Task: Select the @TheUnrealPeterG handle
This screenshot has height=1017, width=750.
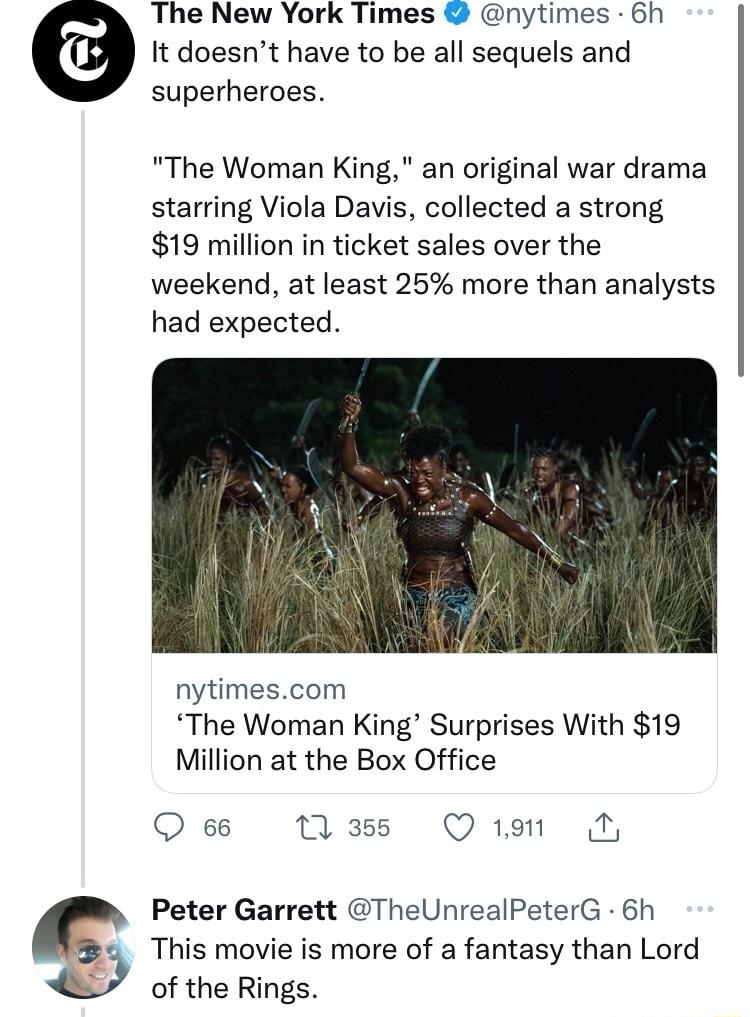Action: click(x=468, y=910)
